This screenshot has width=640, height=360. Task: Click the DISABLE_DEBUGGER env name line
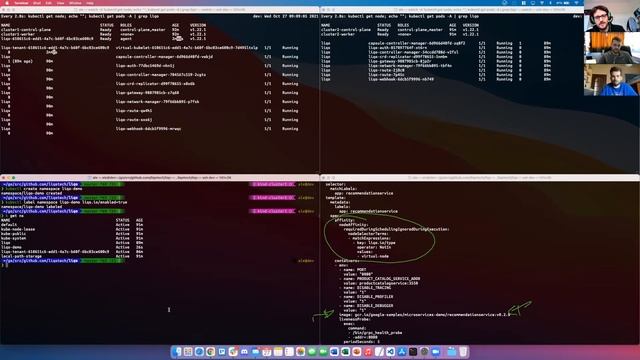pyautogui.click(x=366, y=306)
